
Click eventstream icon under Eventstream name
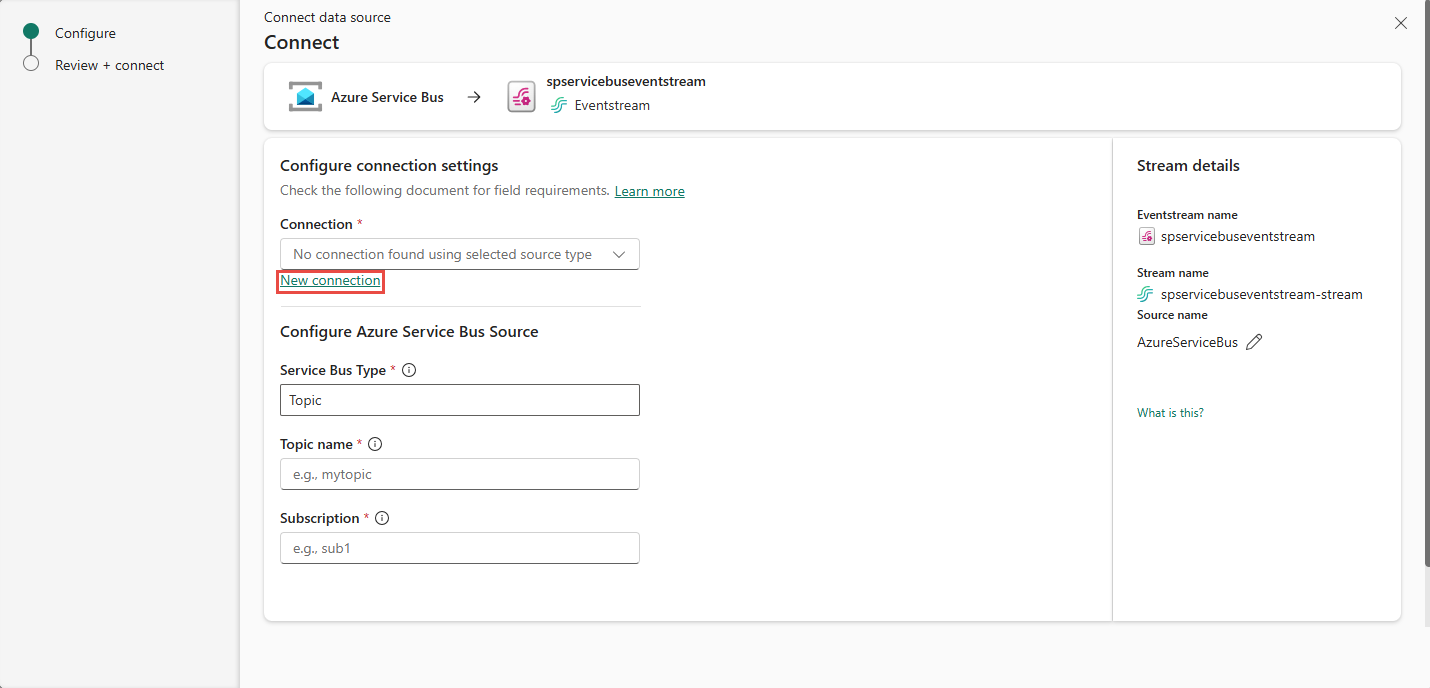pyautogui.click(x=1147, y=237)
